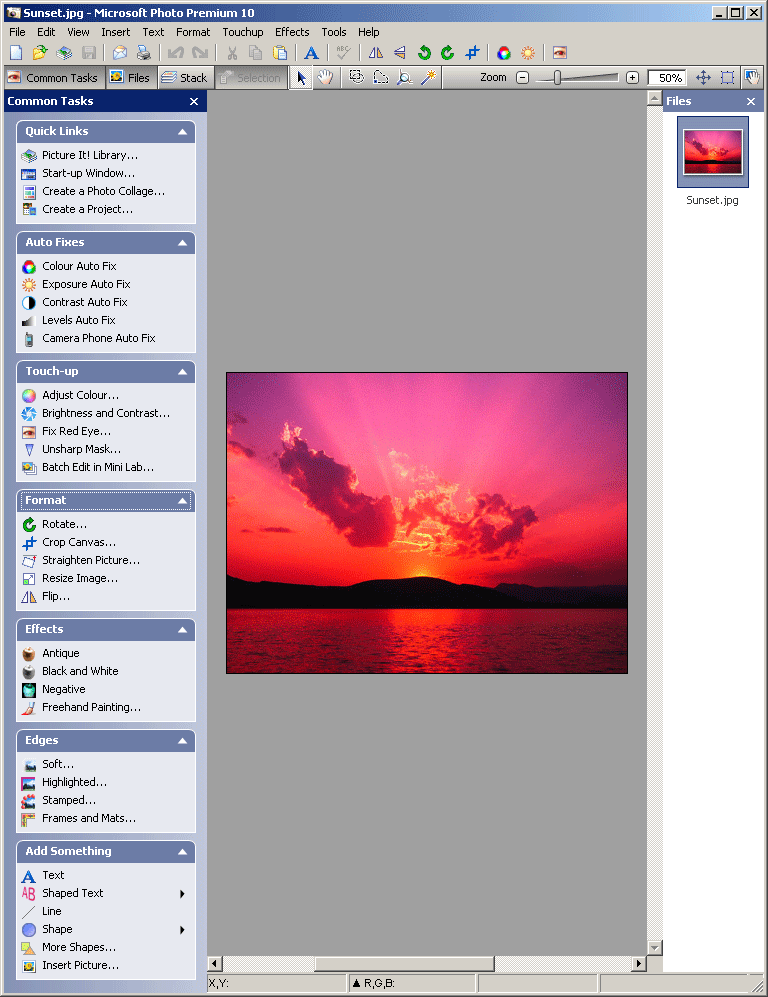Close the Common Tasks pane
768x997 pixels.
(x=194, y=101)
